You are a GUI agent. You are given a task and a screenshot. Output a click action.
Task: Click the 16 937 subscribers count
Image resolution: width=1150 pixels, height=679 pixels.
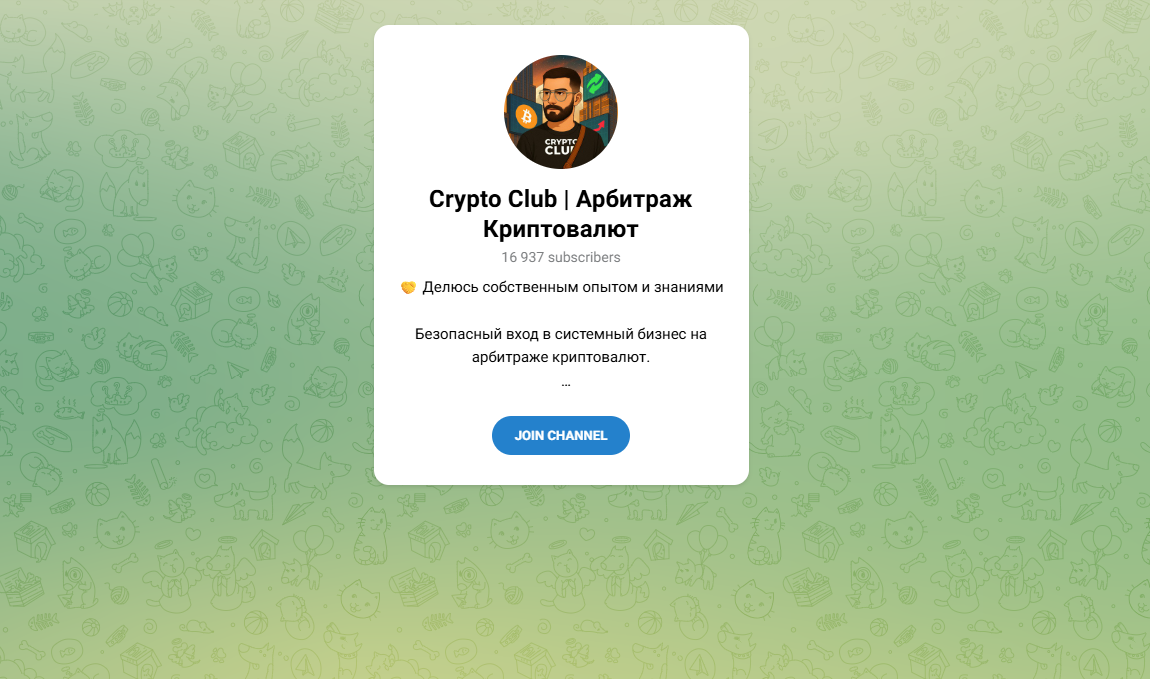pos(560,257)
